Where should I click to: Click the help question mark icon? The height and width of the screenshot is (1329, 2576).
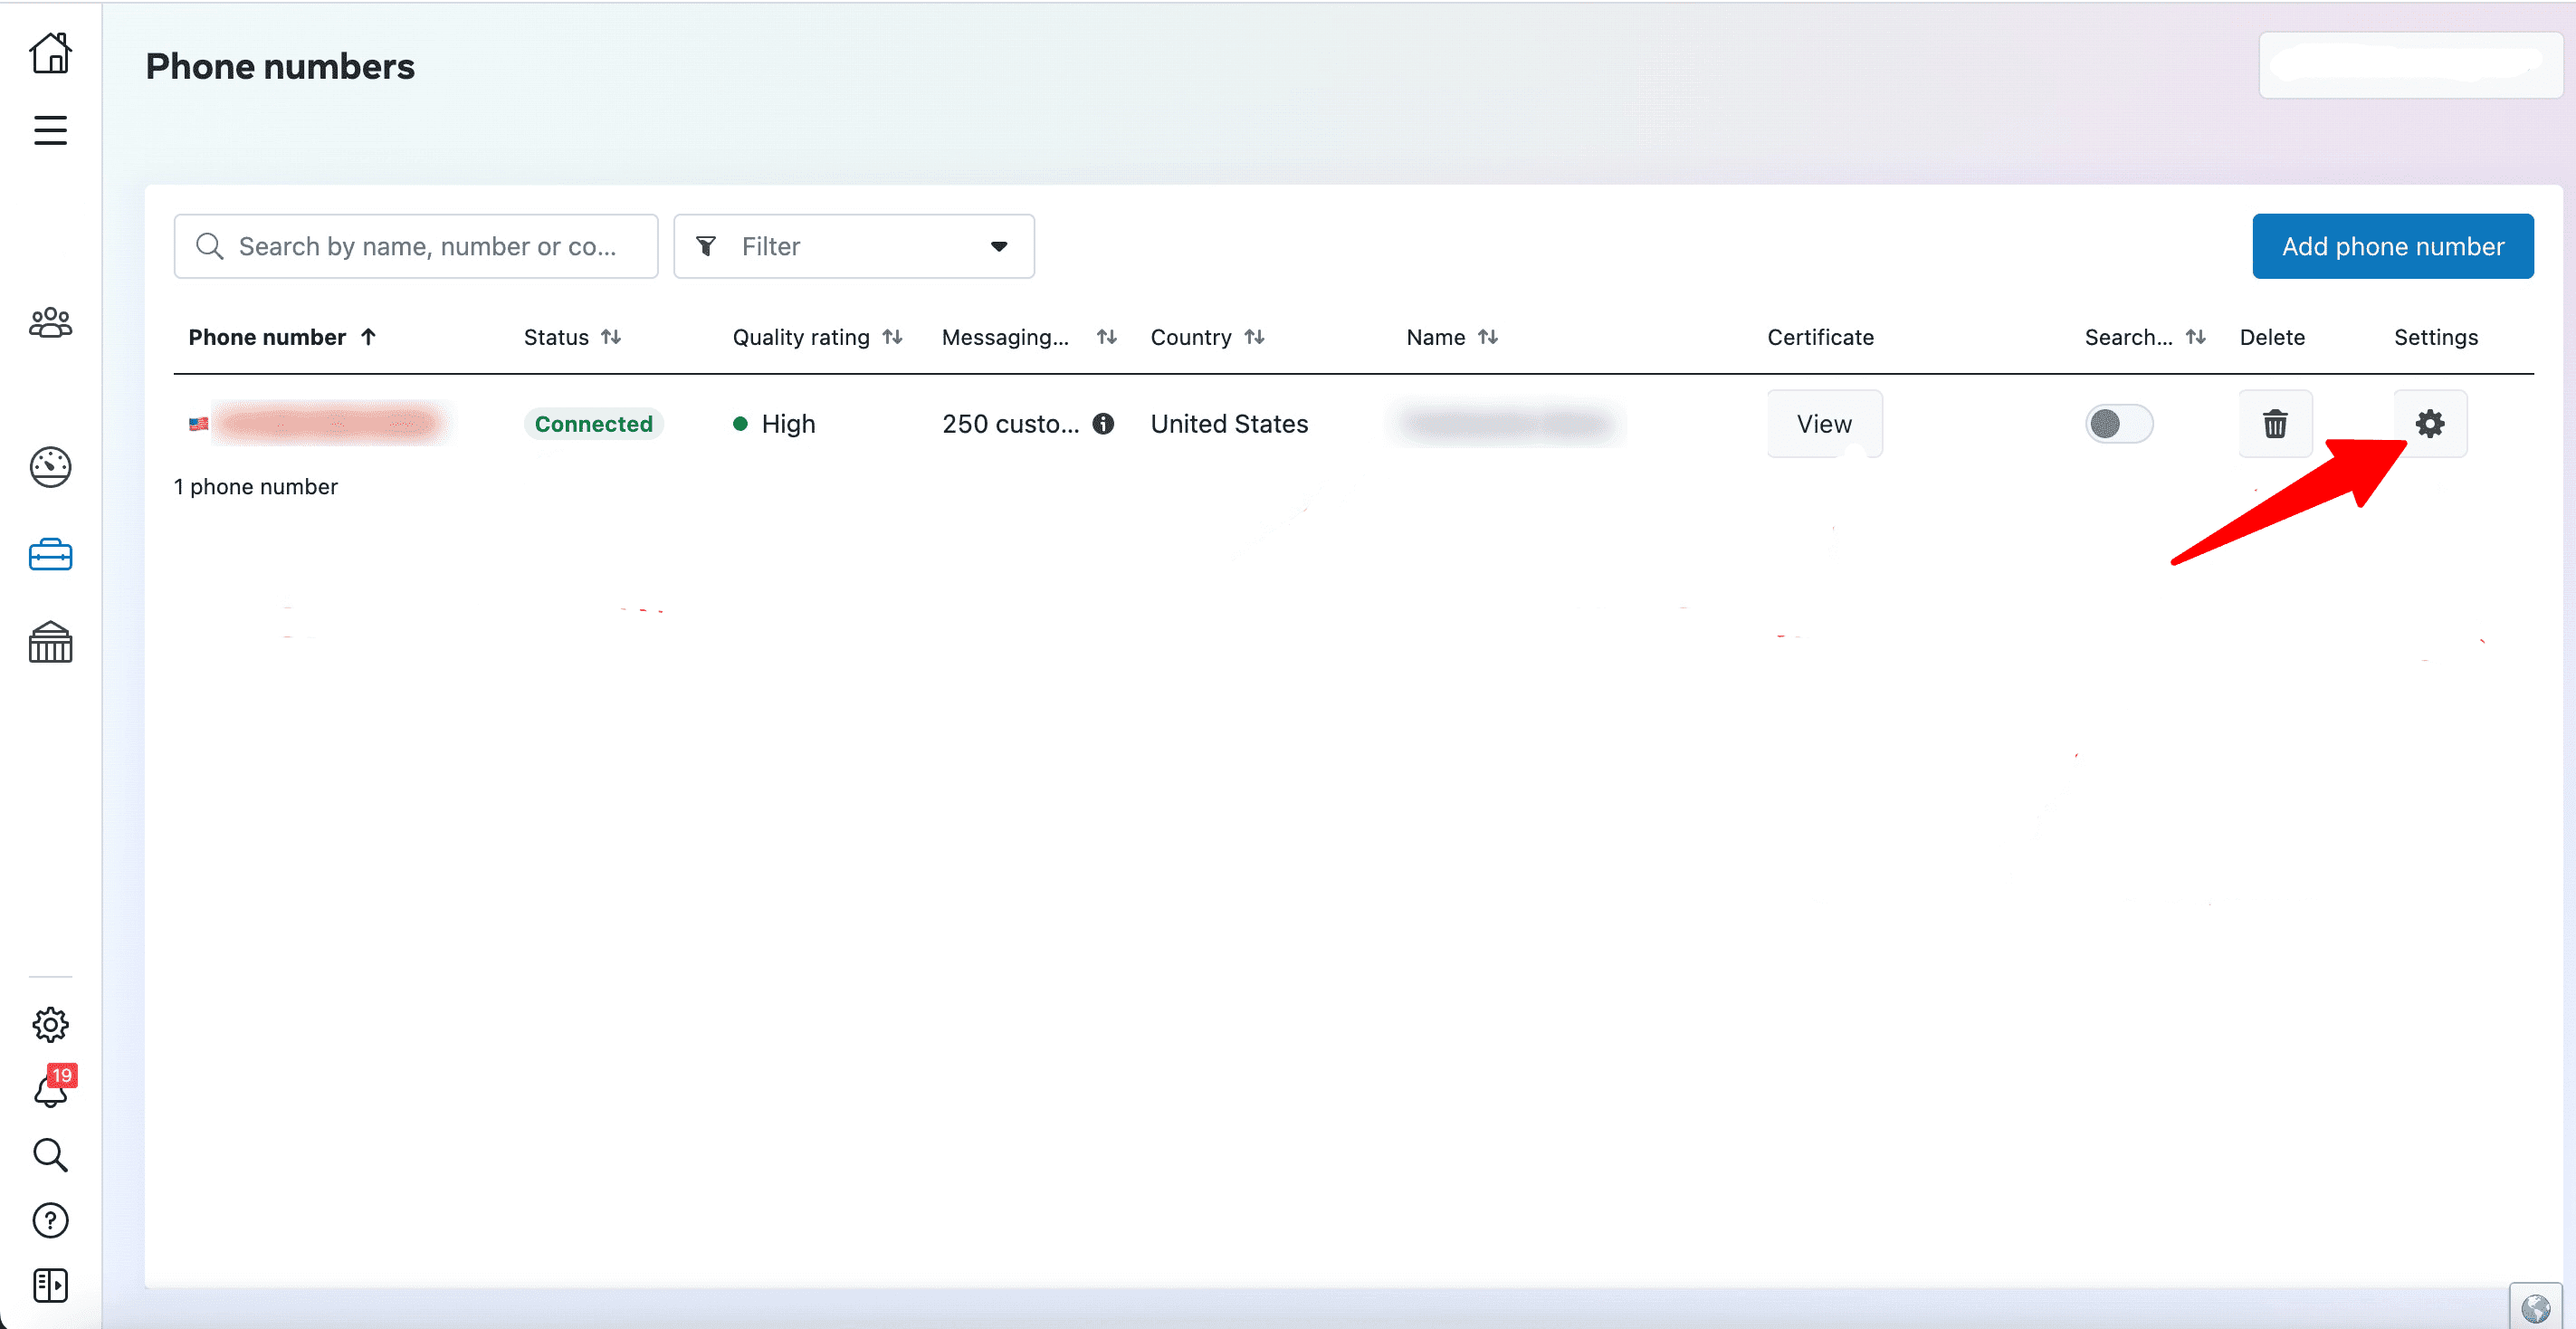point(50,1220)
